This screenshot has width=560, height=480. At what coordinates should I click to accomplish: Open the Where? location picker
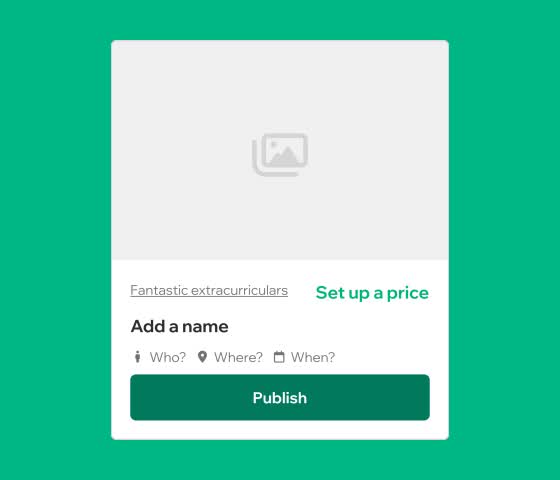pyautogui.click(x=238, y=357)
